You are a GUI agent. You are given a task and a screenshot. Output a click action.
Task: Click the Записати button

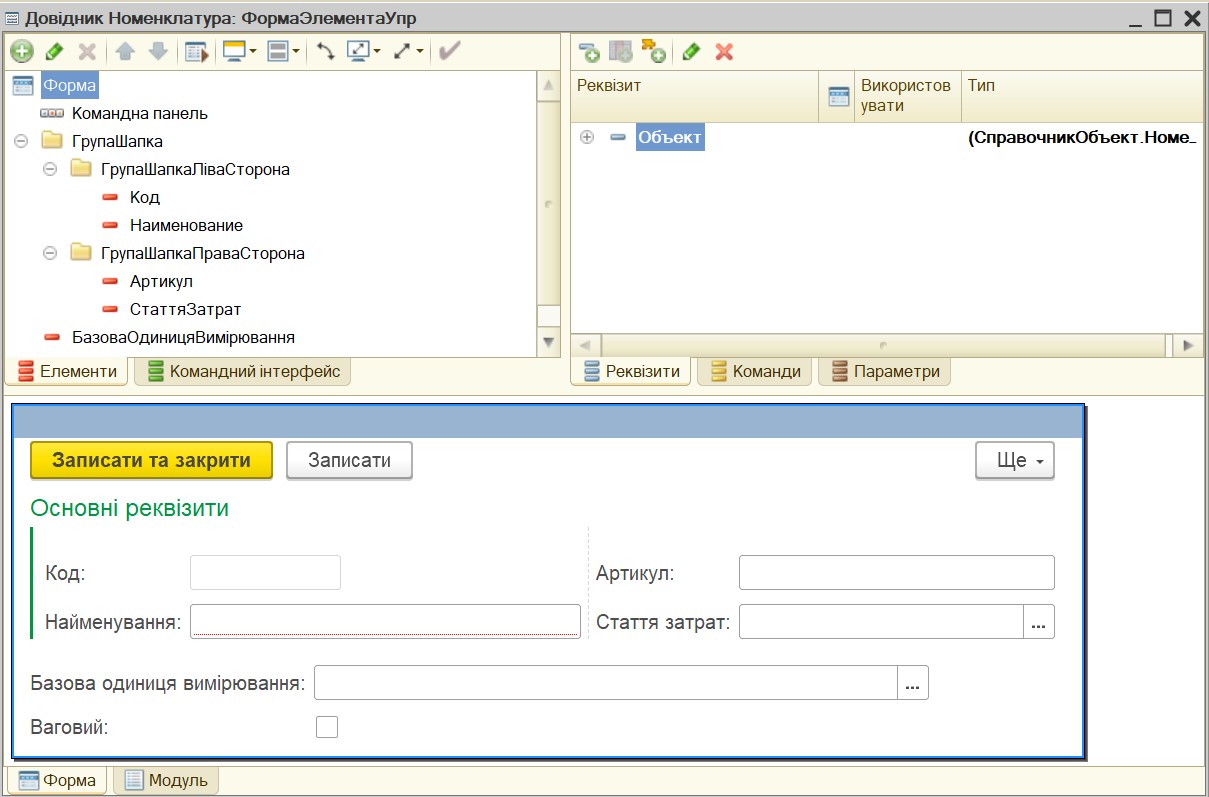click(349, 461)
